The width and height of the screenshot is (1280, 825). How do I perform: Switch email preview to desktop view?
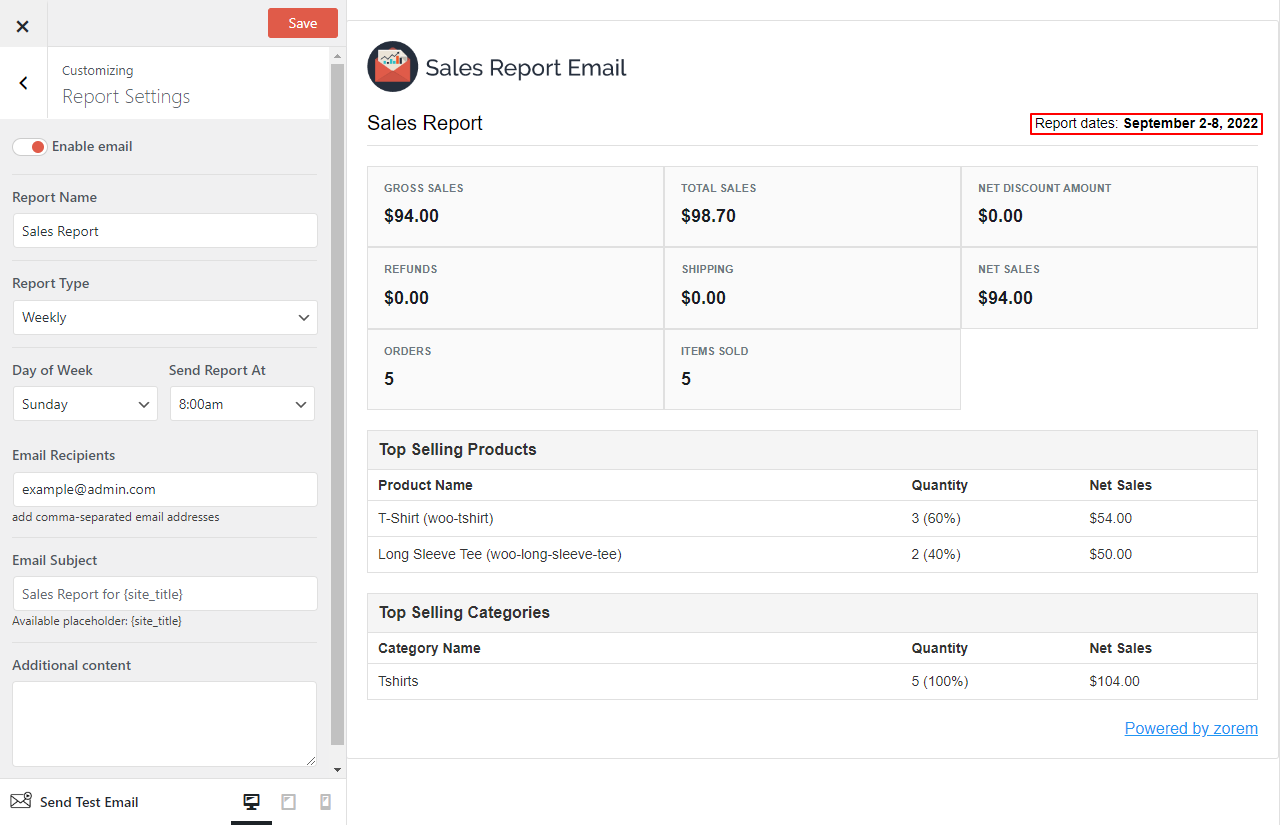(251, 801)
